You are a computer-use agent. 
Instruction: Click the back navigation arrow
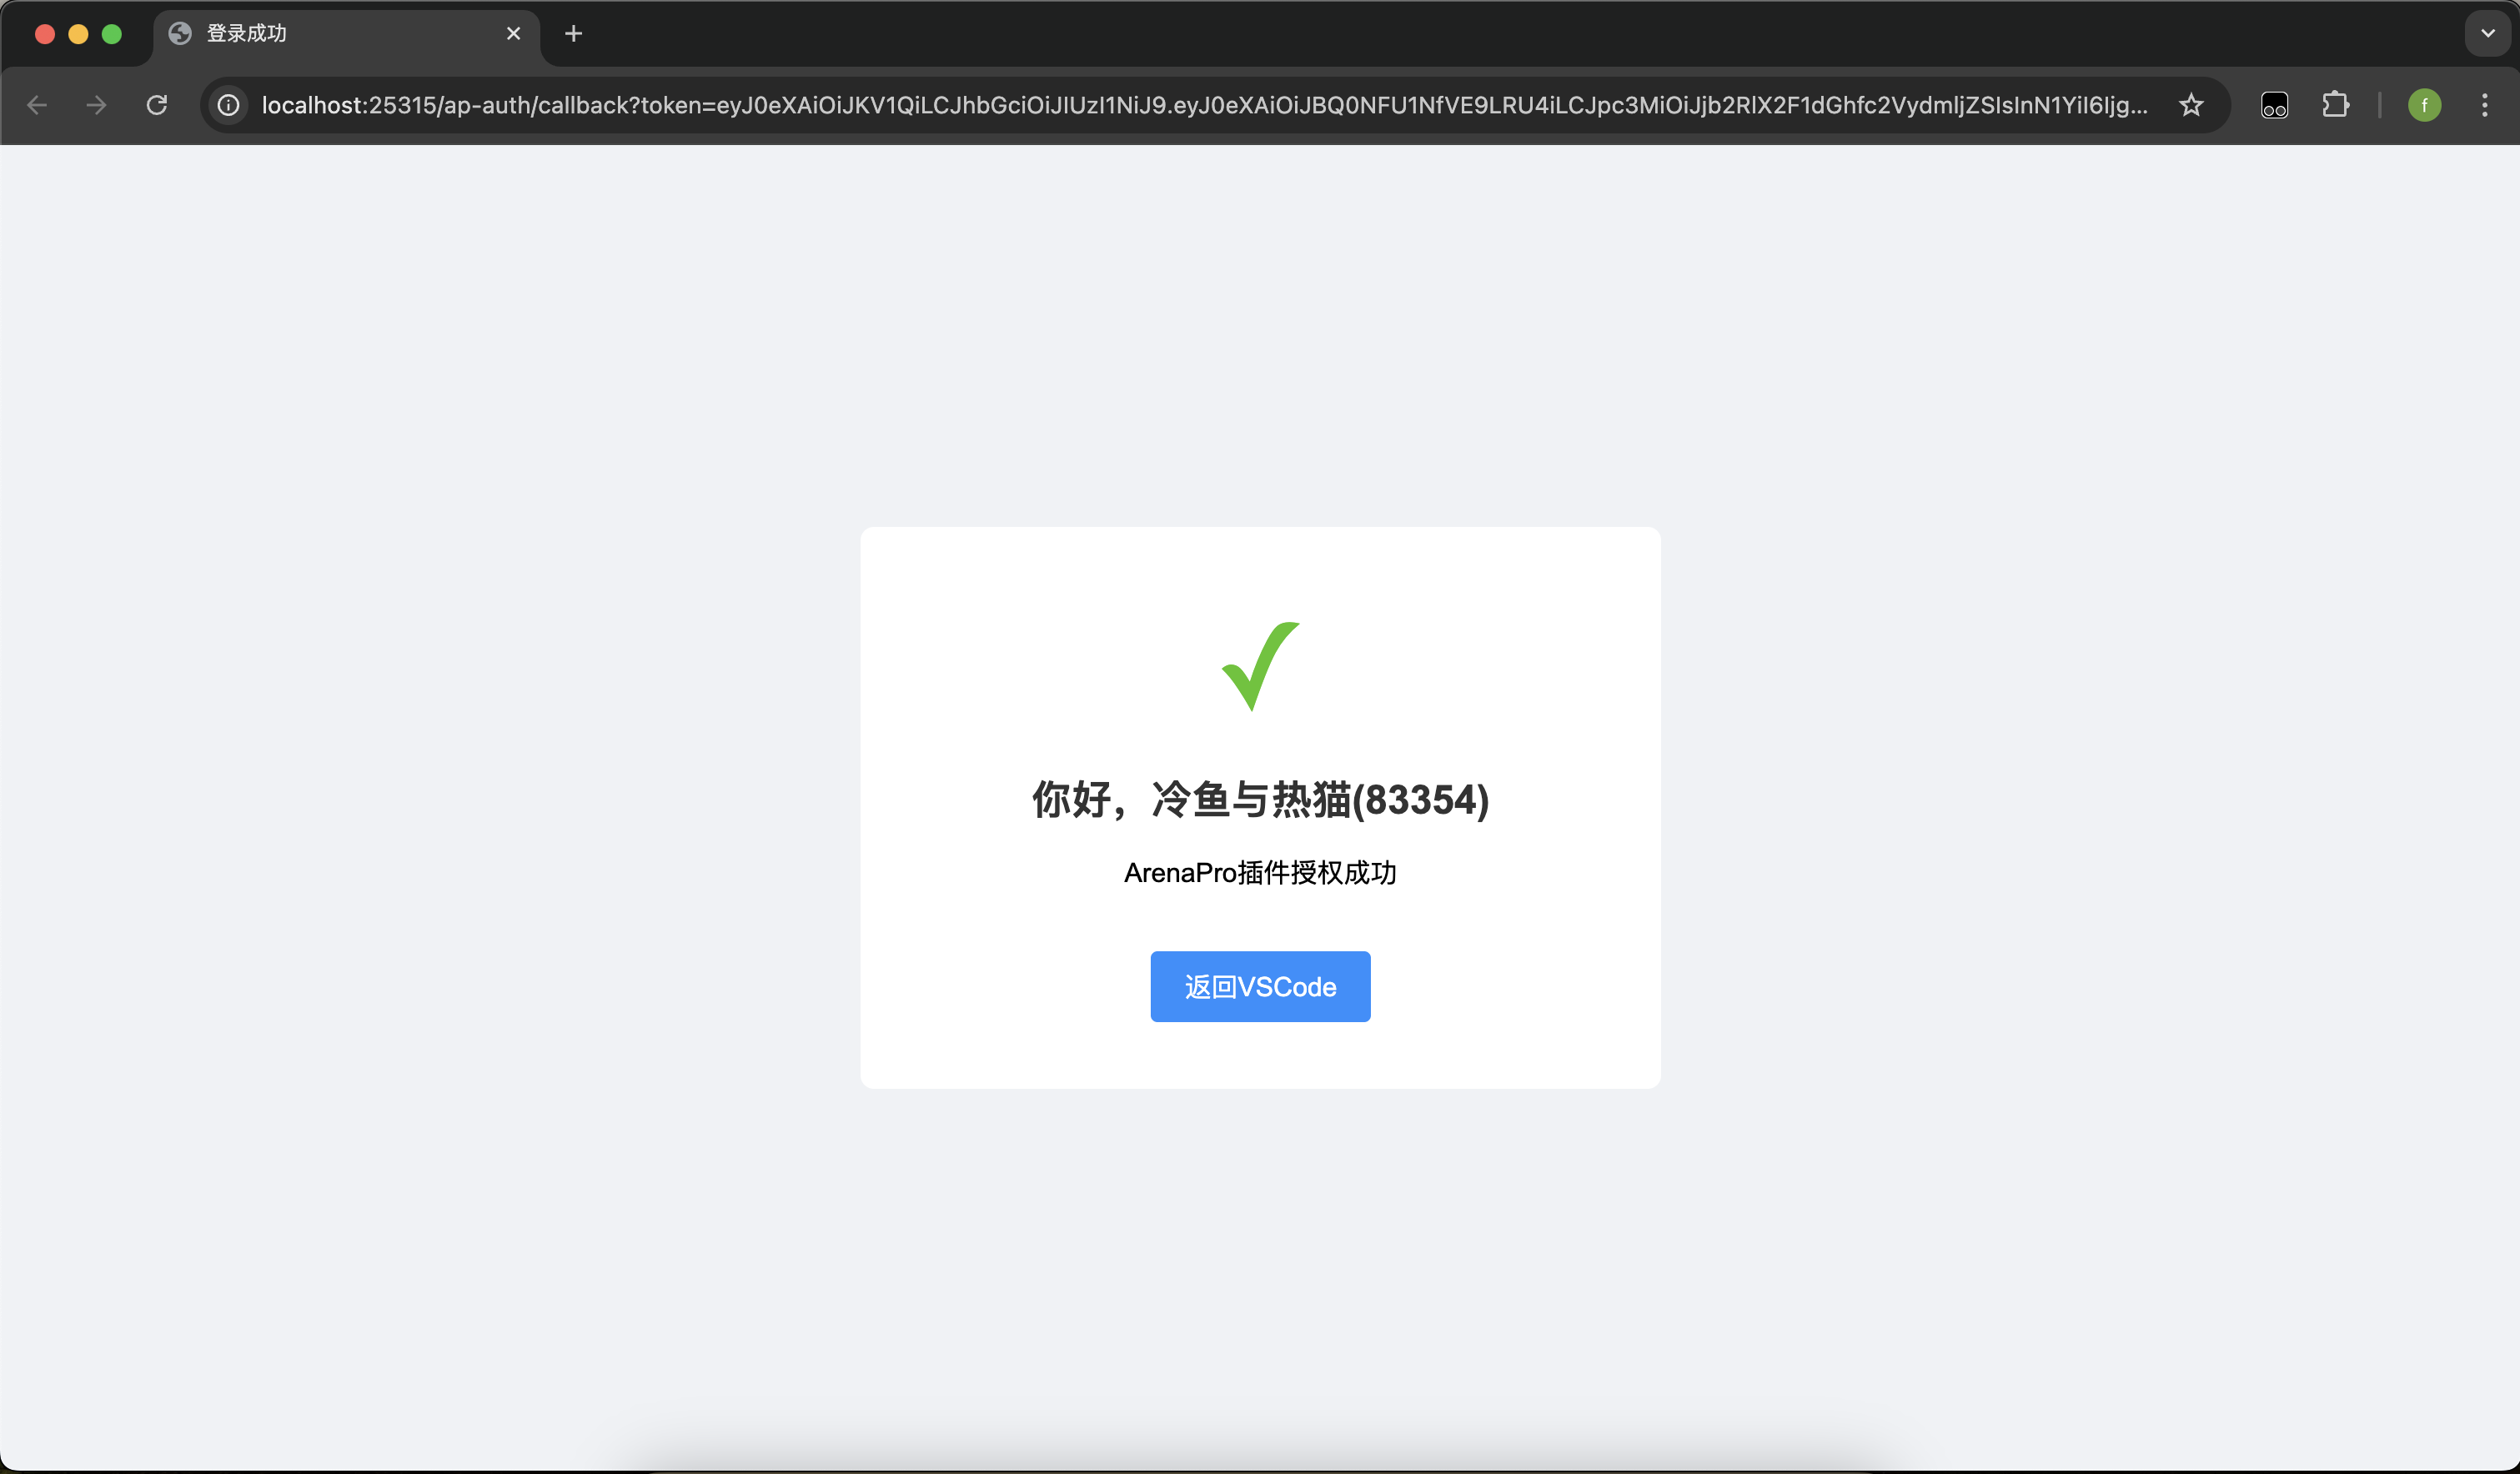point(37,105)
